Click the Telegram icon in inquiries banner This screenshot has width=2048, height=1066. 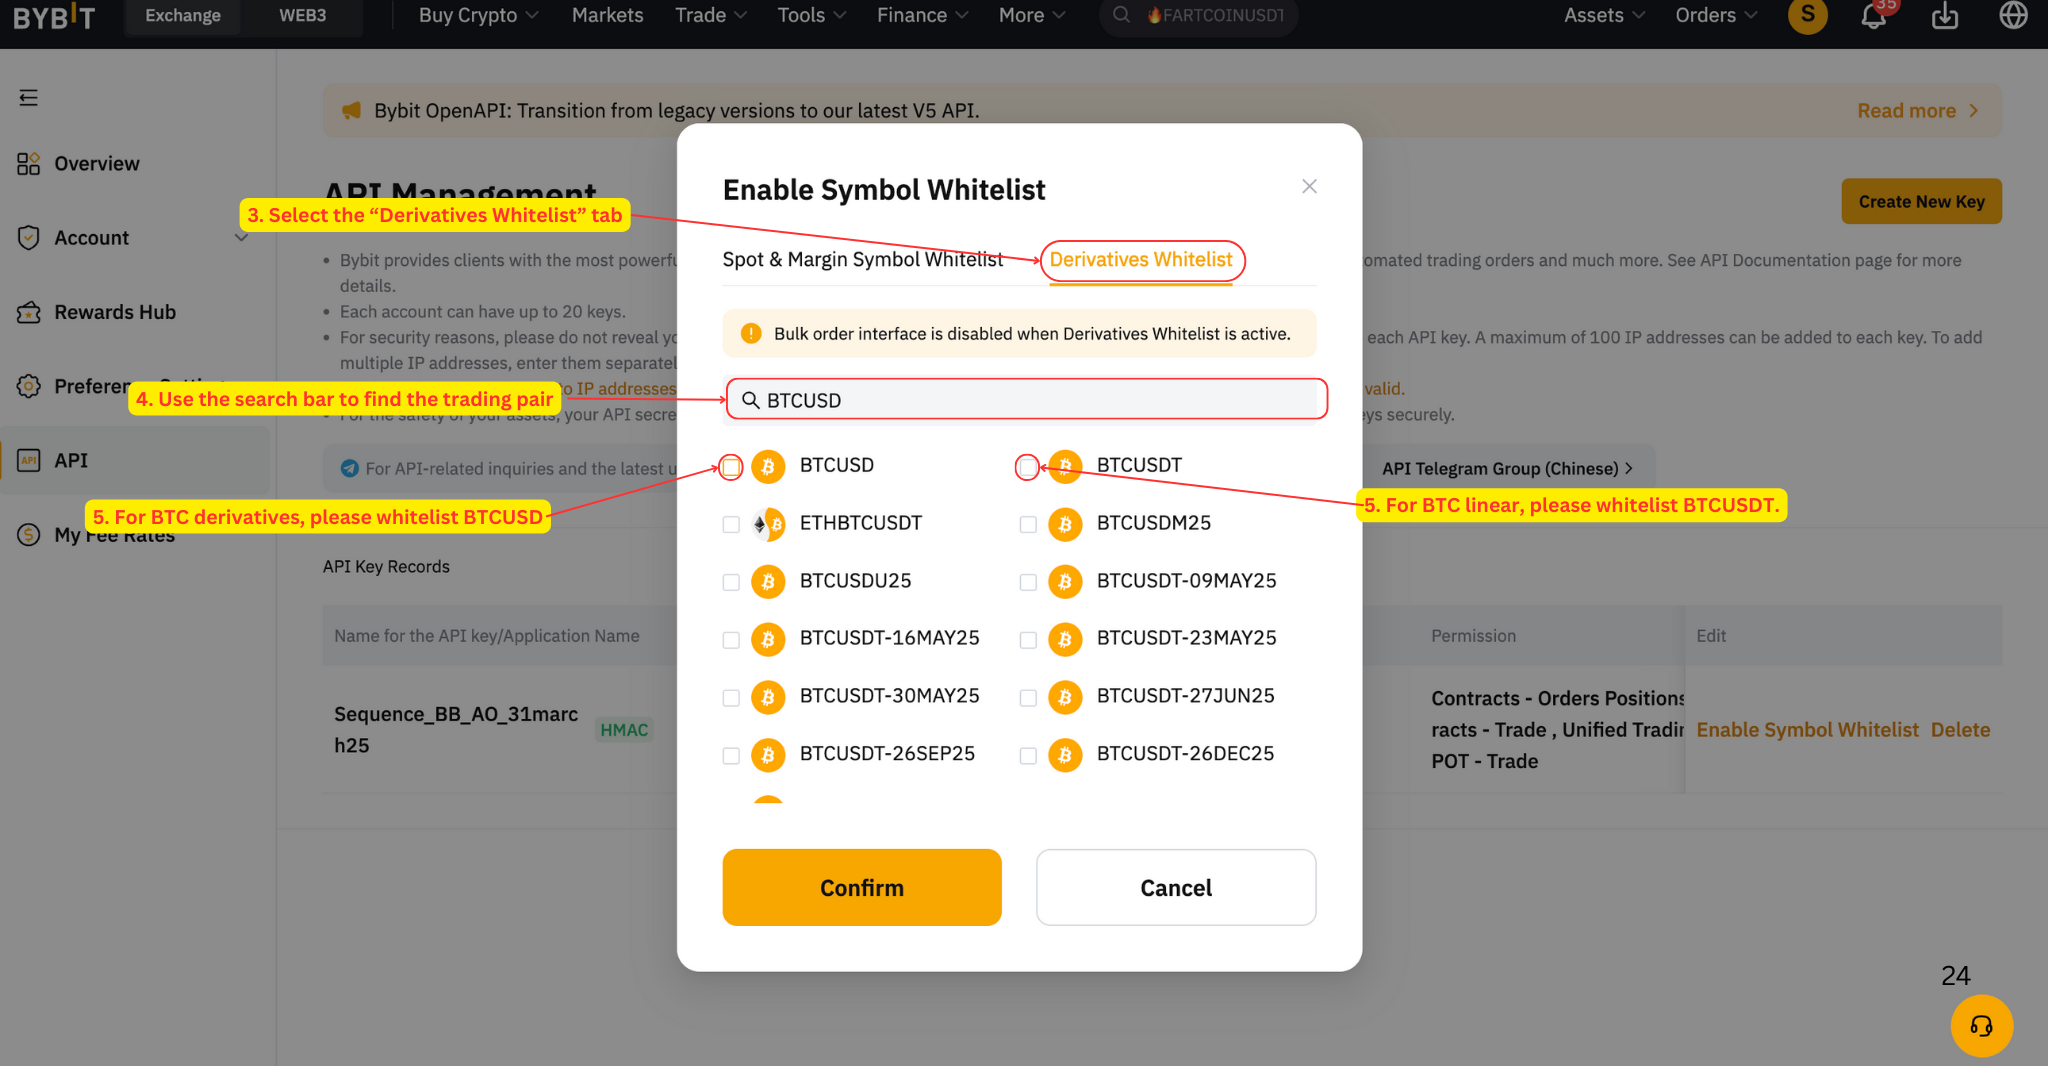[x=349, y=468]
